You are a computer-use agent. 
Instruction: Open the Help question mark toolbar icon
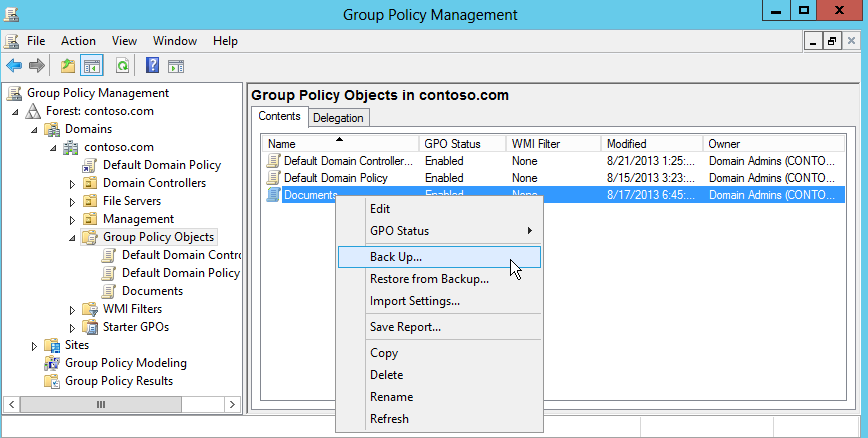click(x=152, y=65)
